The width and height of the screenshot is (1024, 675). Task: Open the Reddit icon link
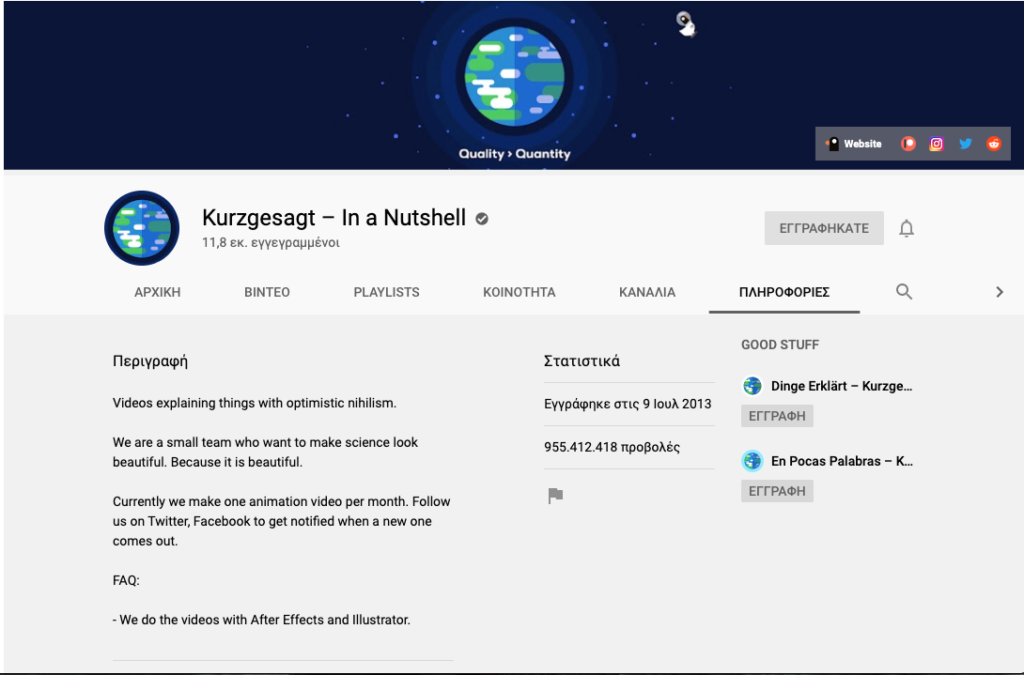tap(993, 144)
